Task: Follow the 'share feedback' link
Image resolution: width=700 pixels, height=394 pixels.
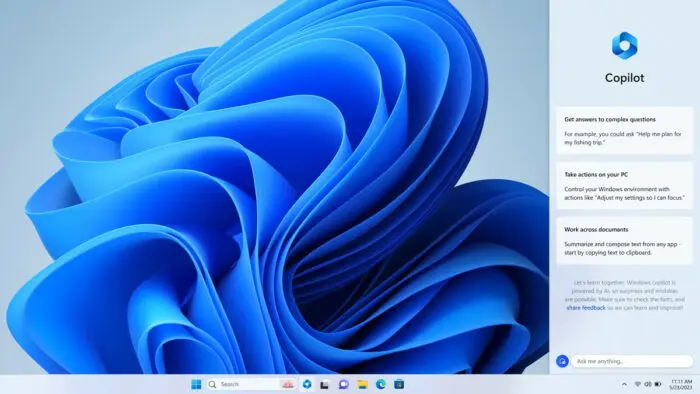Action: [x=586, y=308]
